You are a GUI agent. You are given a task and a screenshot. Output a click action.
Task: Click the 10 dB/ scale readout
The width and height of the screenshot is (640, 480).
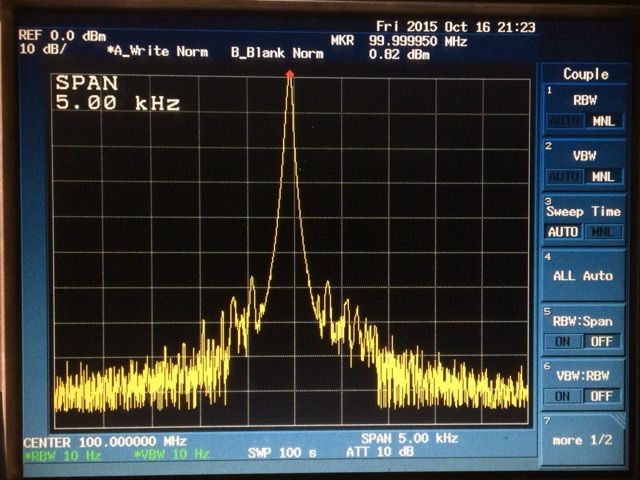(x=42, y=49)
